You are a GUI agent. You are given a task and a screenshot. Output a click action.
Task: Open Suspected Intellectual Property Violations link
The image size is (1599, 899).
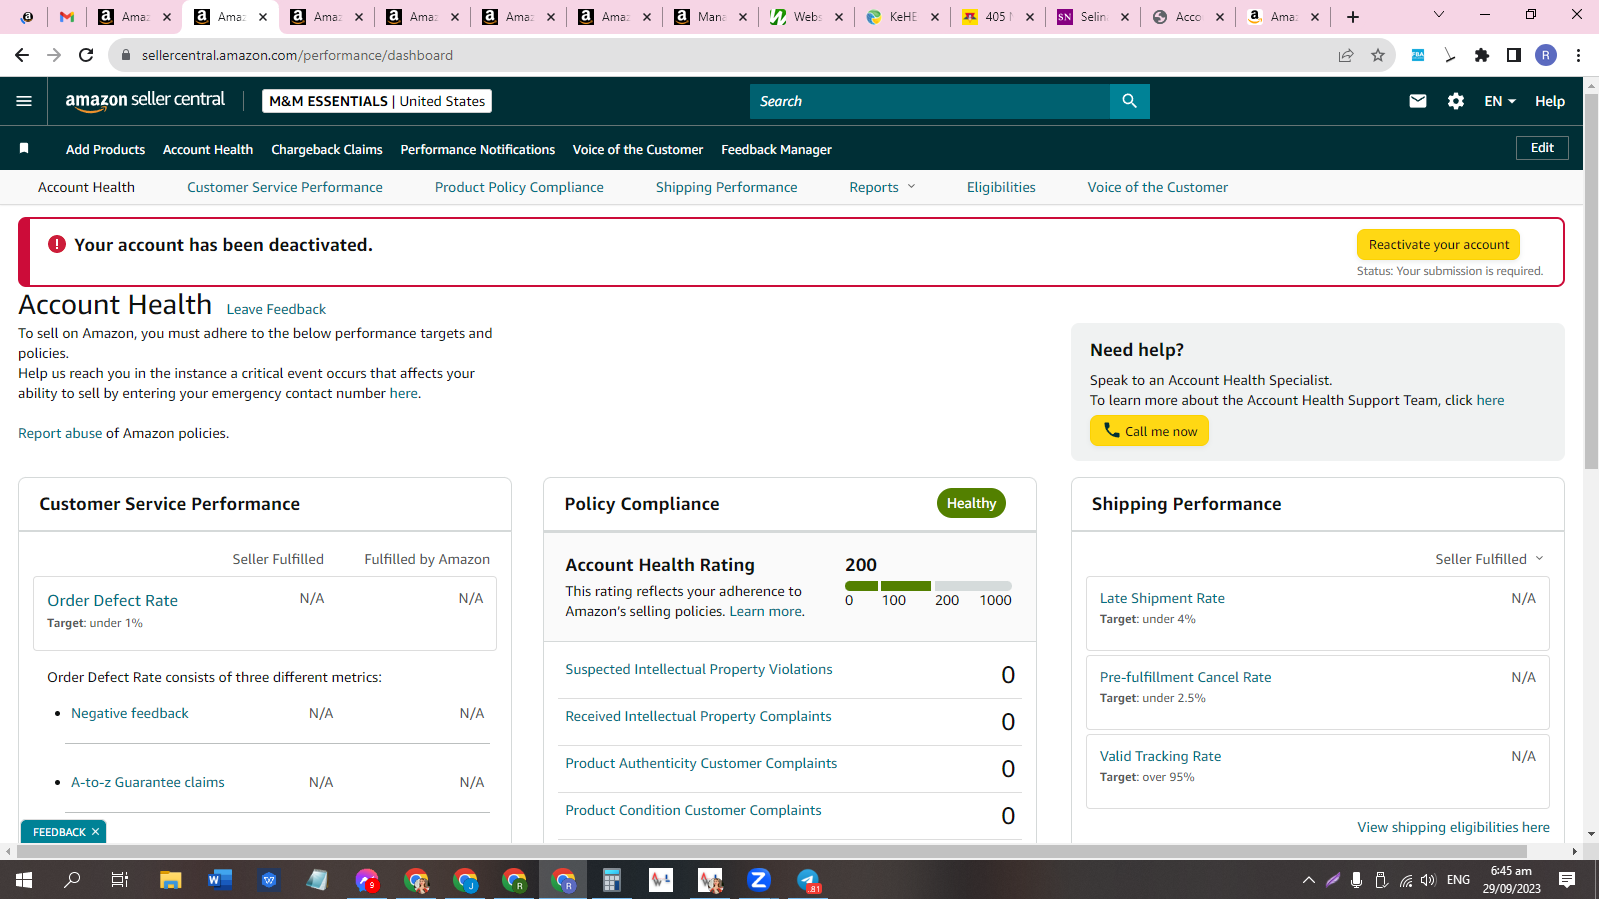[x=699, y=669]
